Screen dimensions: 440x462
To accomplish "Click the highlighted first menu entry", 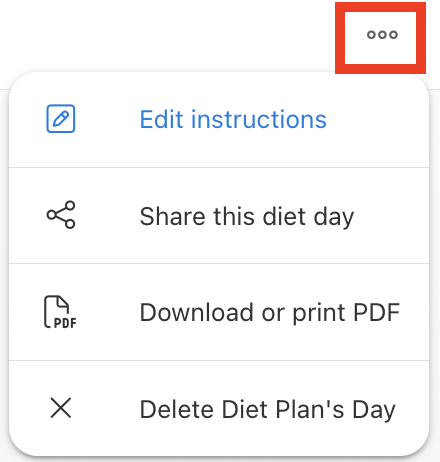I will (219, 119).
